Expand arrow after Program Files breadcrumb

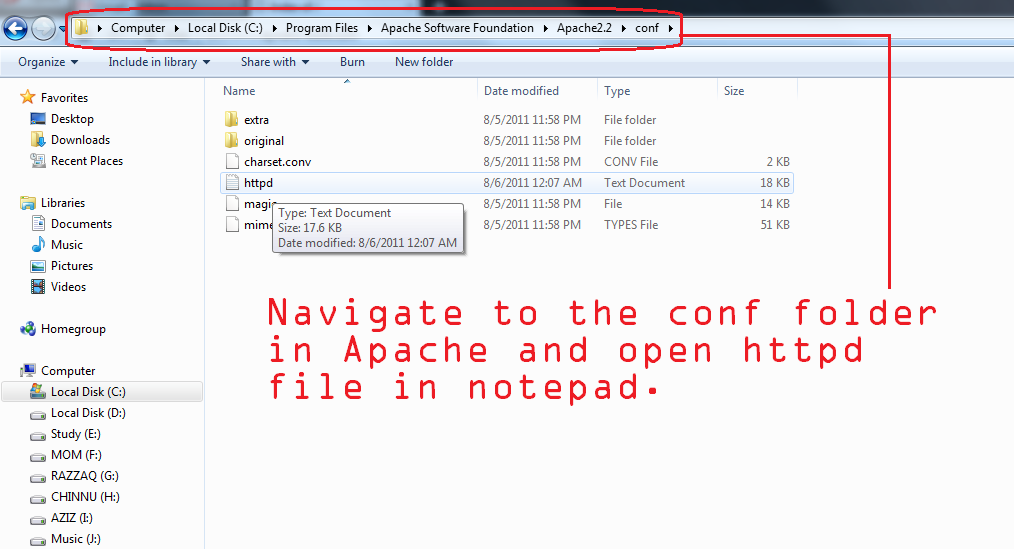[x=369, y=28]
